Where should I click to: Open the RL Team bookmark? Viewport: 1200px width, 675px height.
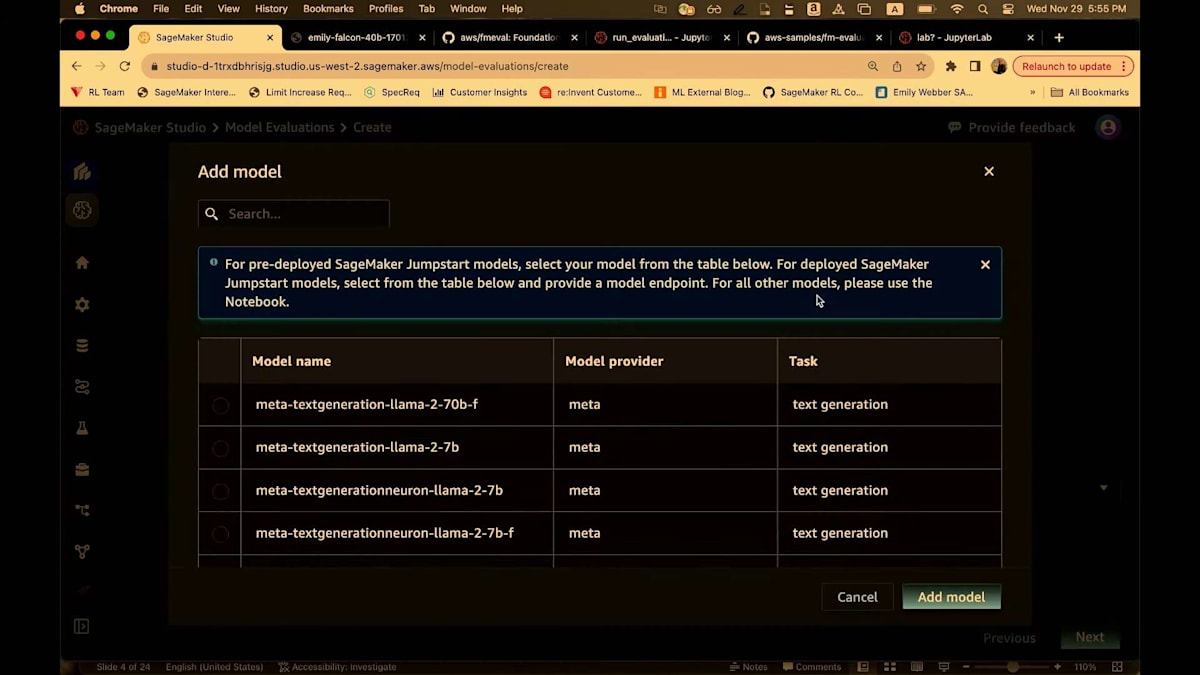[x=98, y=92]
